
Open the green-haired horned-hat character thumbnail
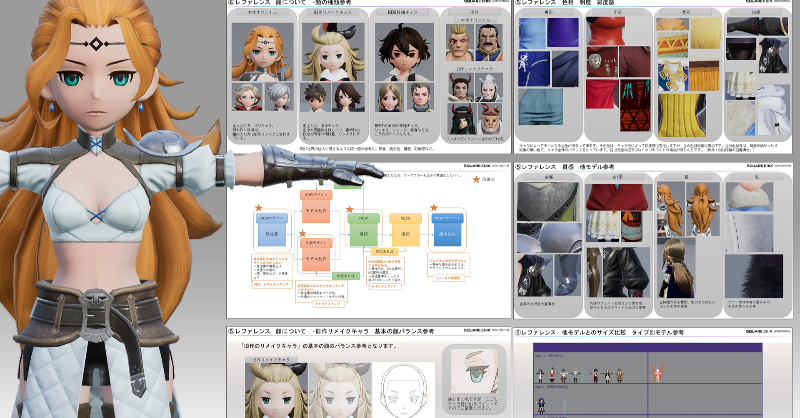(461, 118)
